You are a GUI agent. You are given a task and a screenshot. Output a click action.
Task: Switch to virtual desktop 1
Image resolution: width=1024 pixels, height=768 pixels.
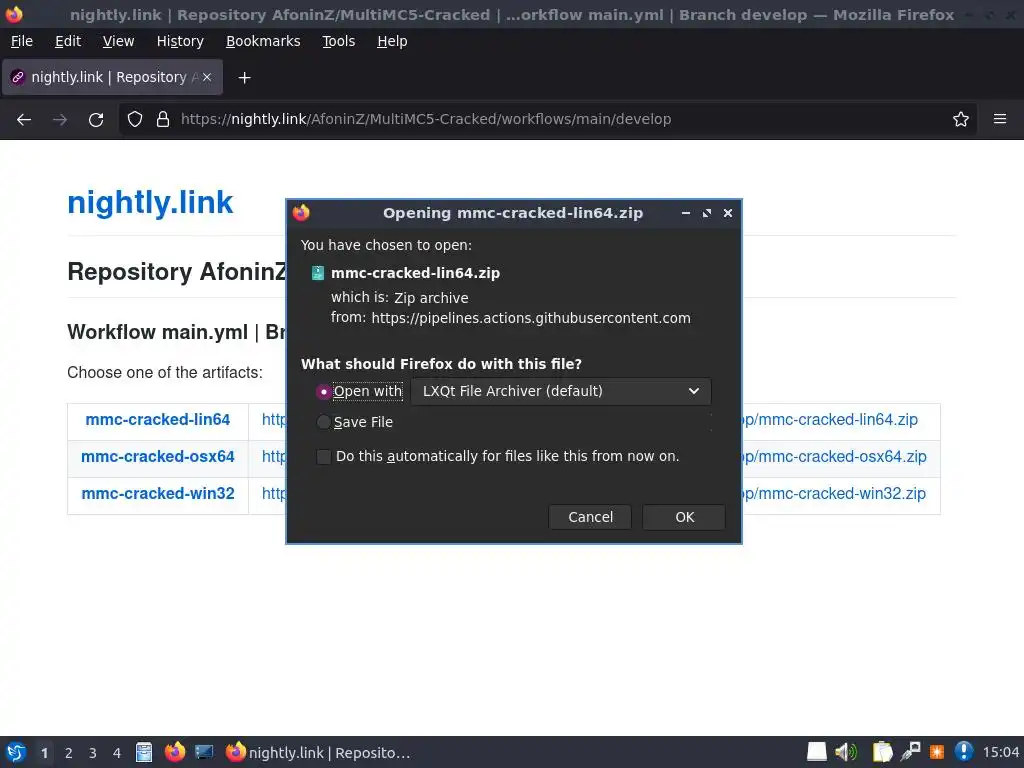44,753
